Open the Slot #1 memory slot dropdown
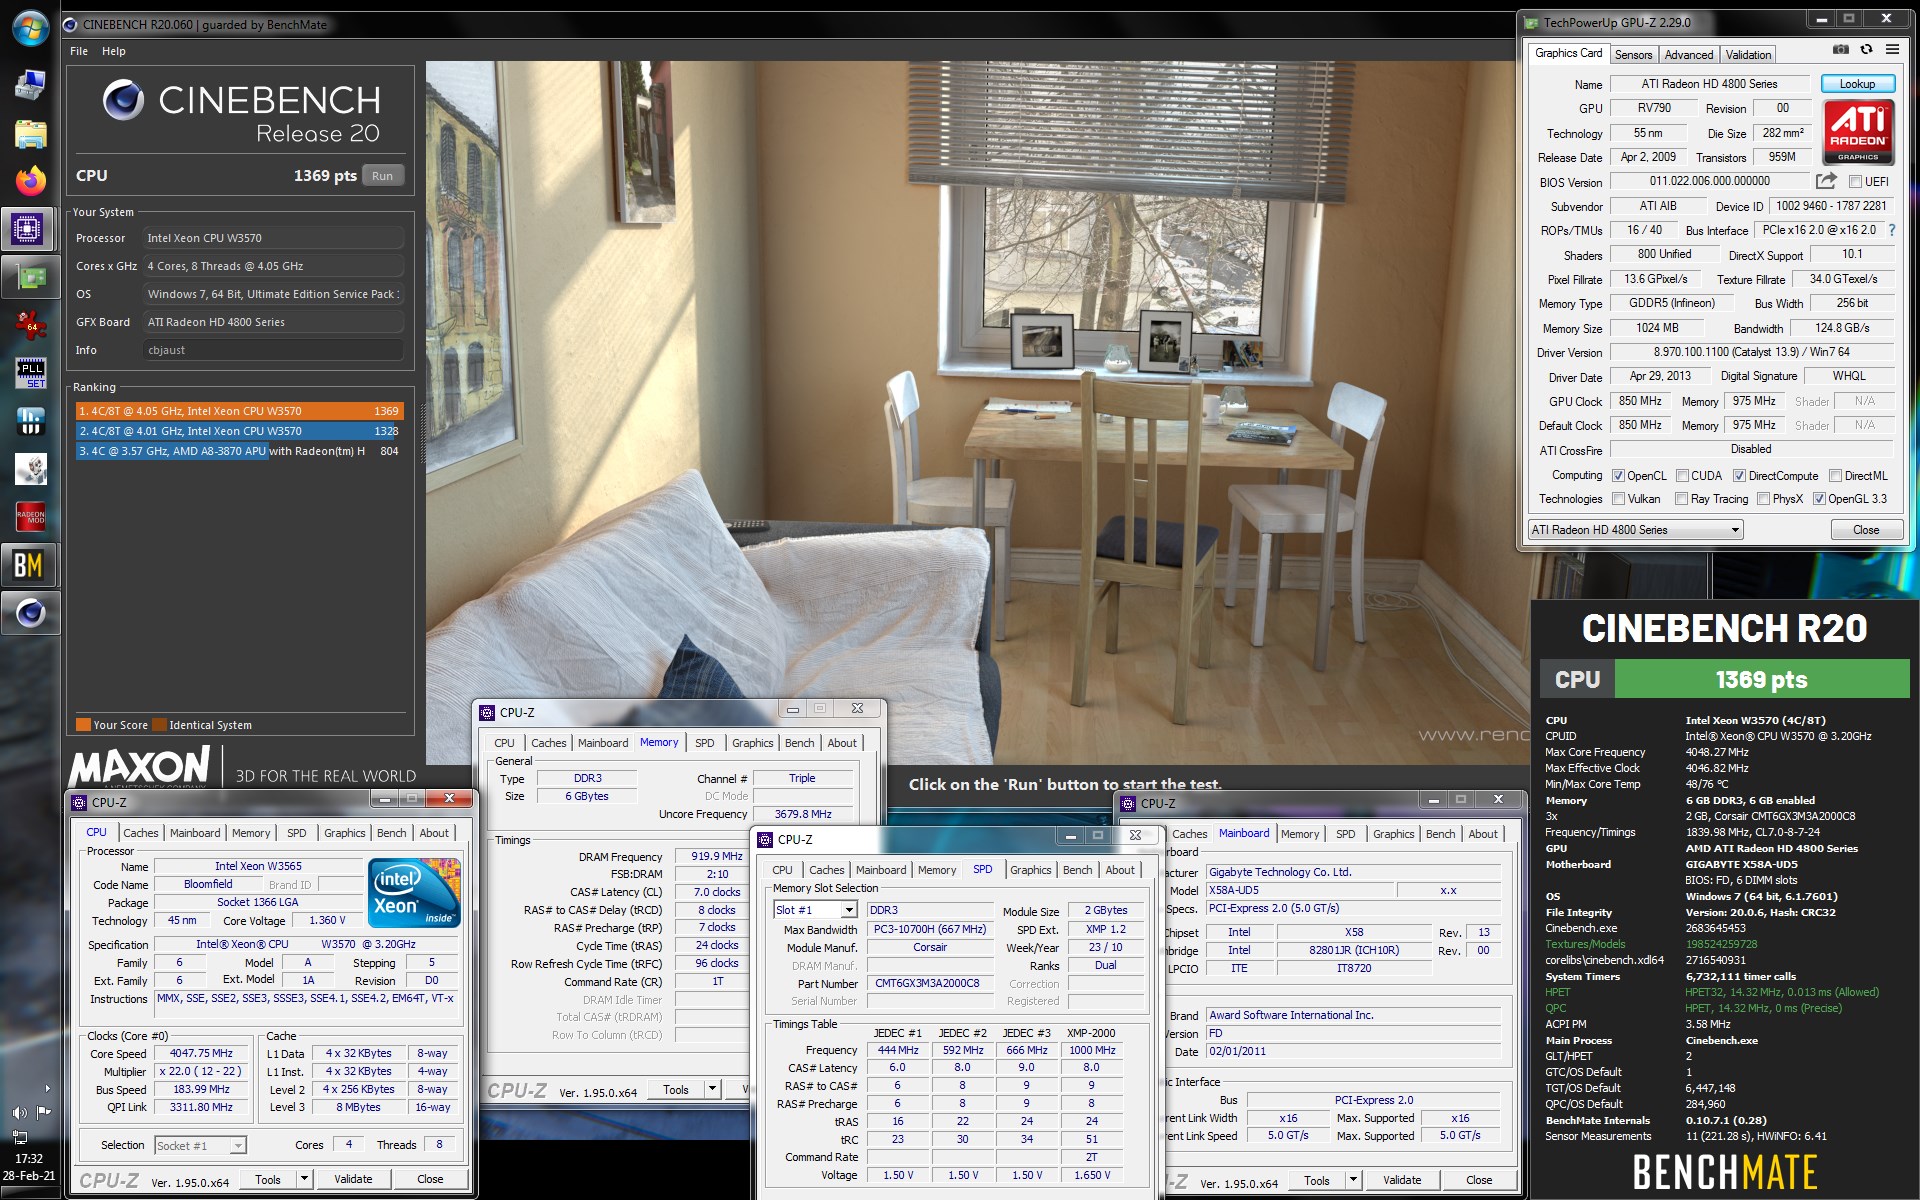The width and height of the screenshot is (1920, 1200). (815, 910)
